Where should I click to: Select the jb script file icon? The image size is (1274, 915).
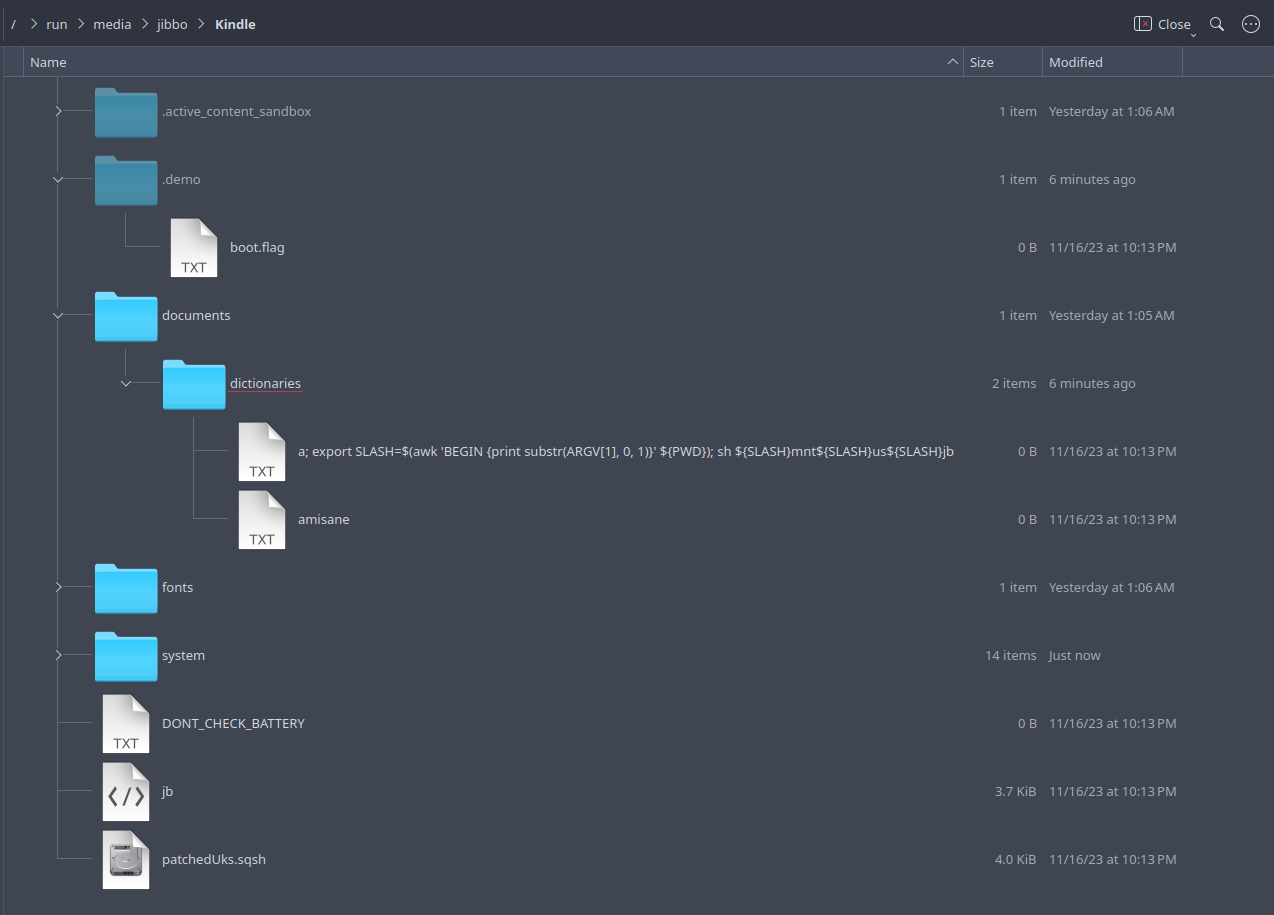tap(126, 792)
